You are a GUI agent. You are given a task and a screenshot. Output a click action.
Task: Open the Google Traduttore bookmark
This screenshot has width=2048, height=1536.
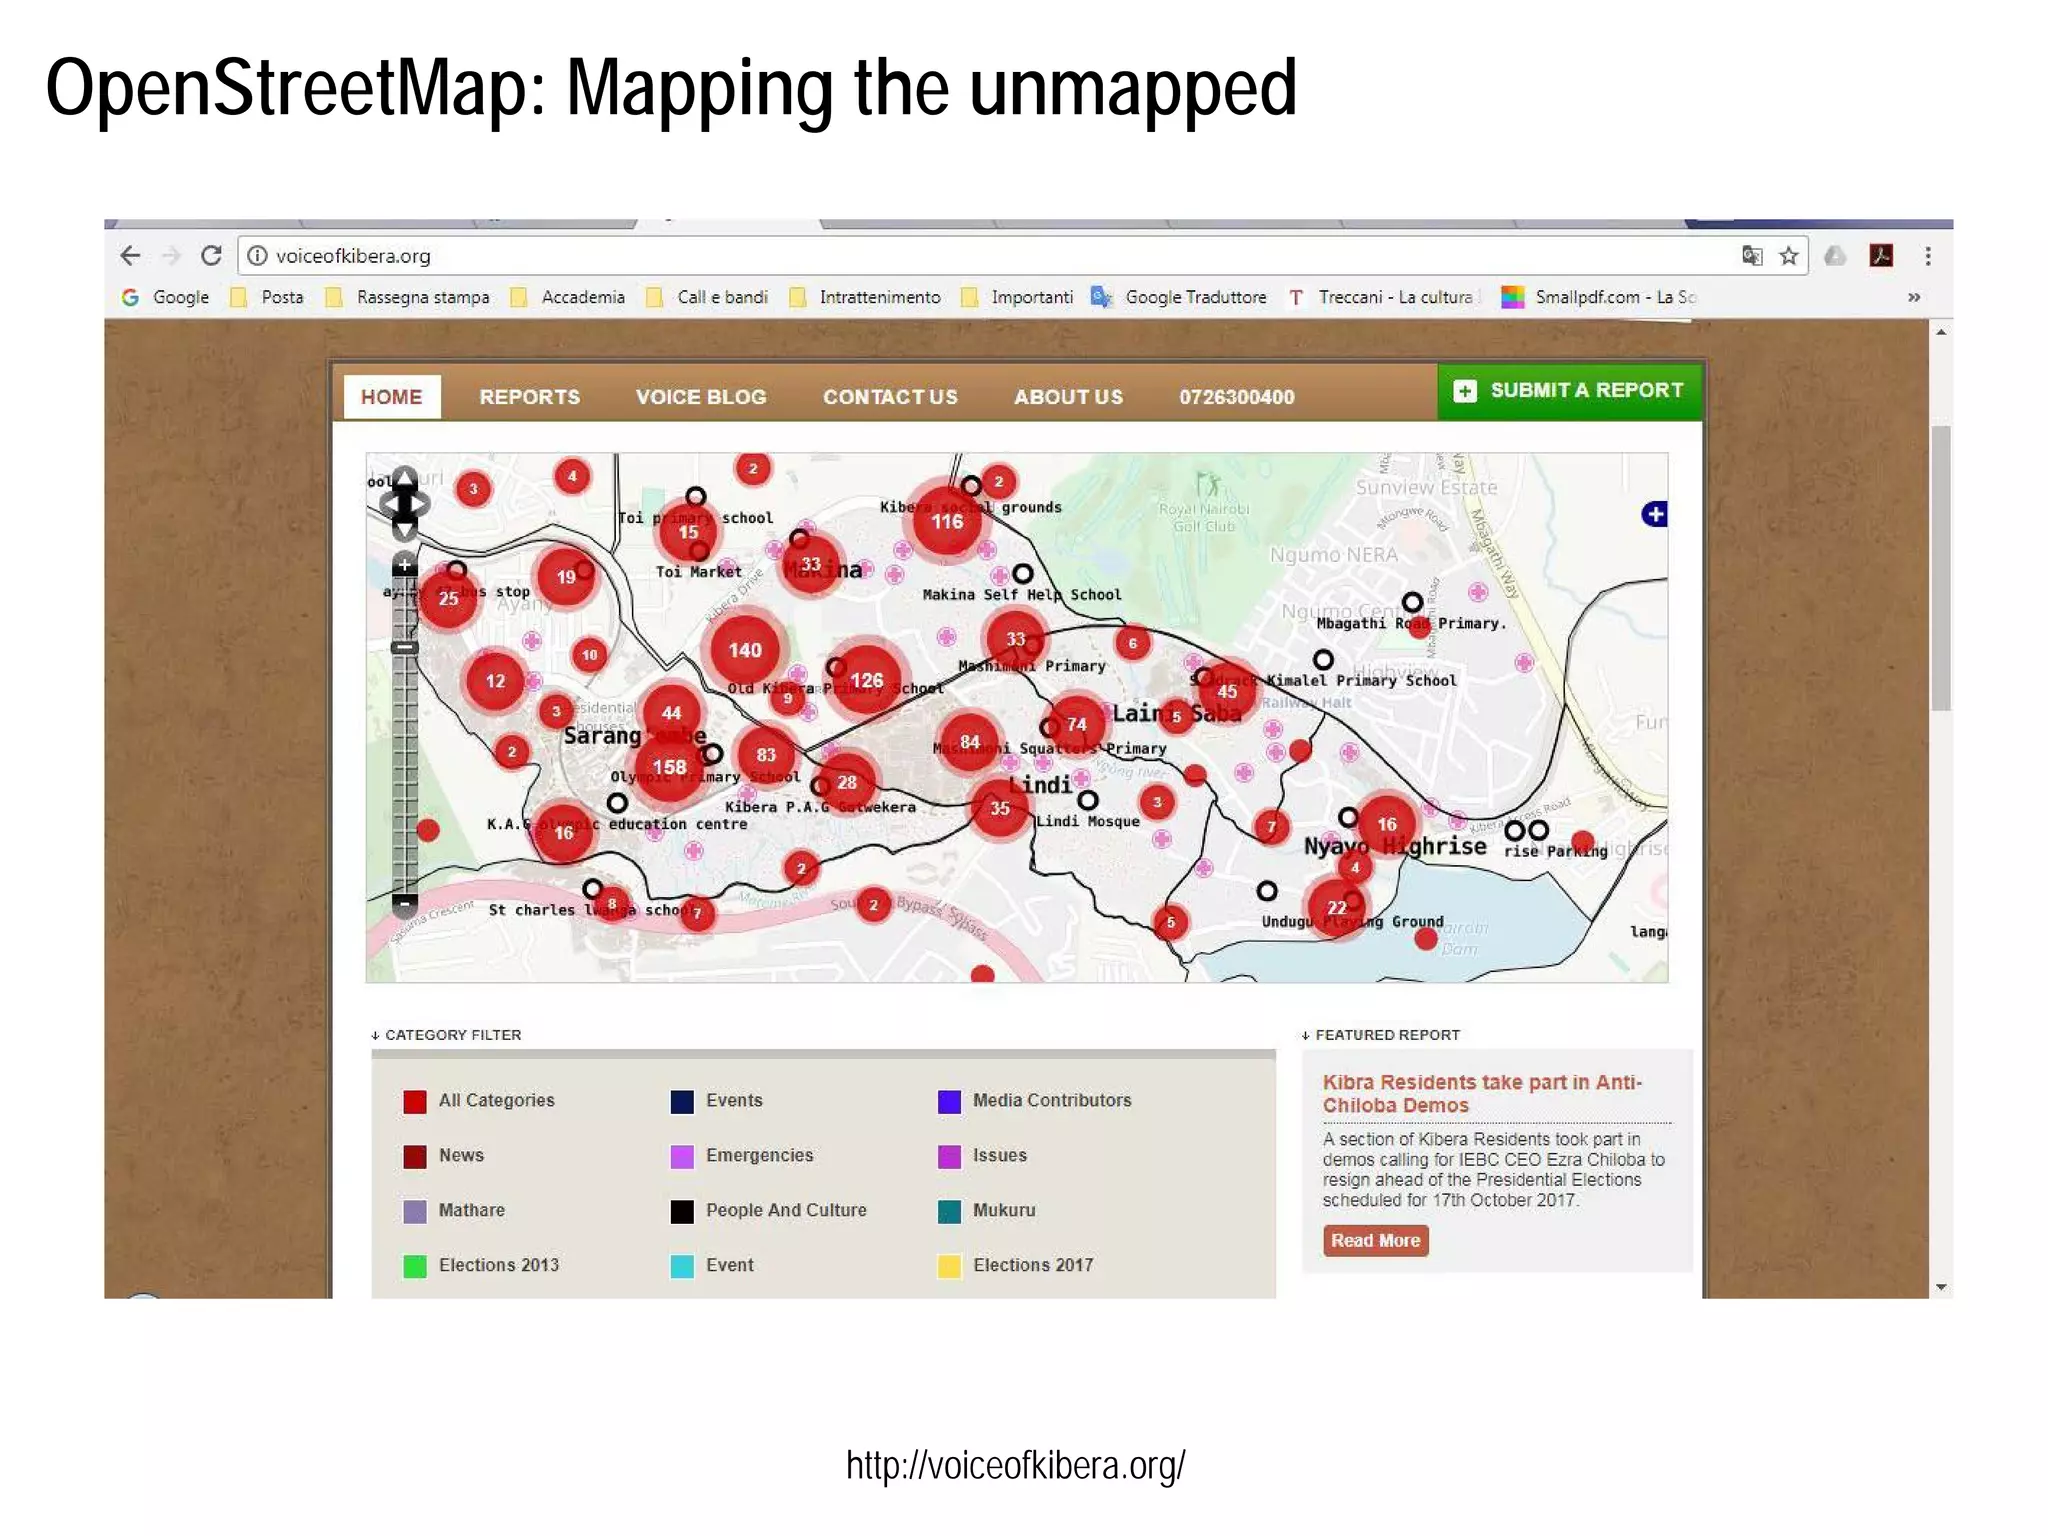(1179, 297)
